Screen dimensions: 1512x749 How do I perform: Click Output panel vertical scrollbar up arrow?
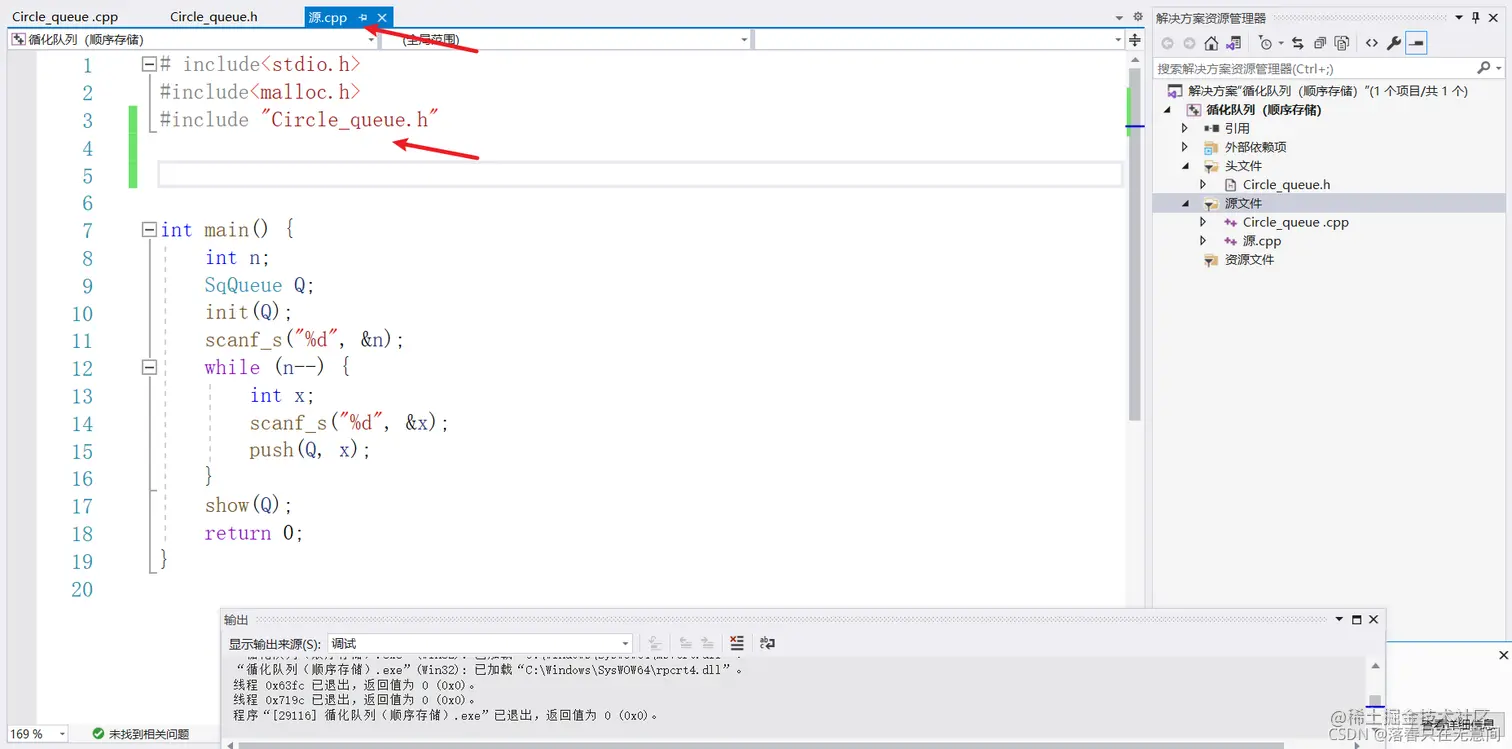(1375, 666)
